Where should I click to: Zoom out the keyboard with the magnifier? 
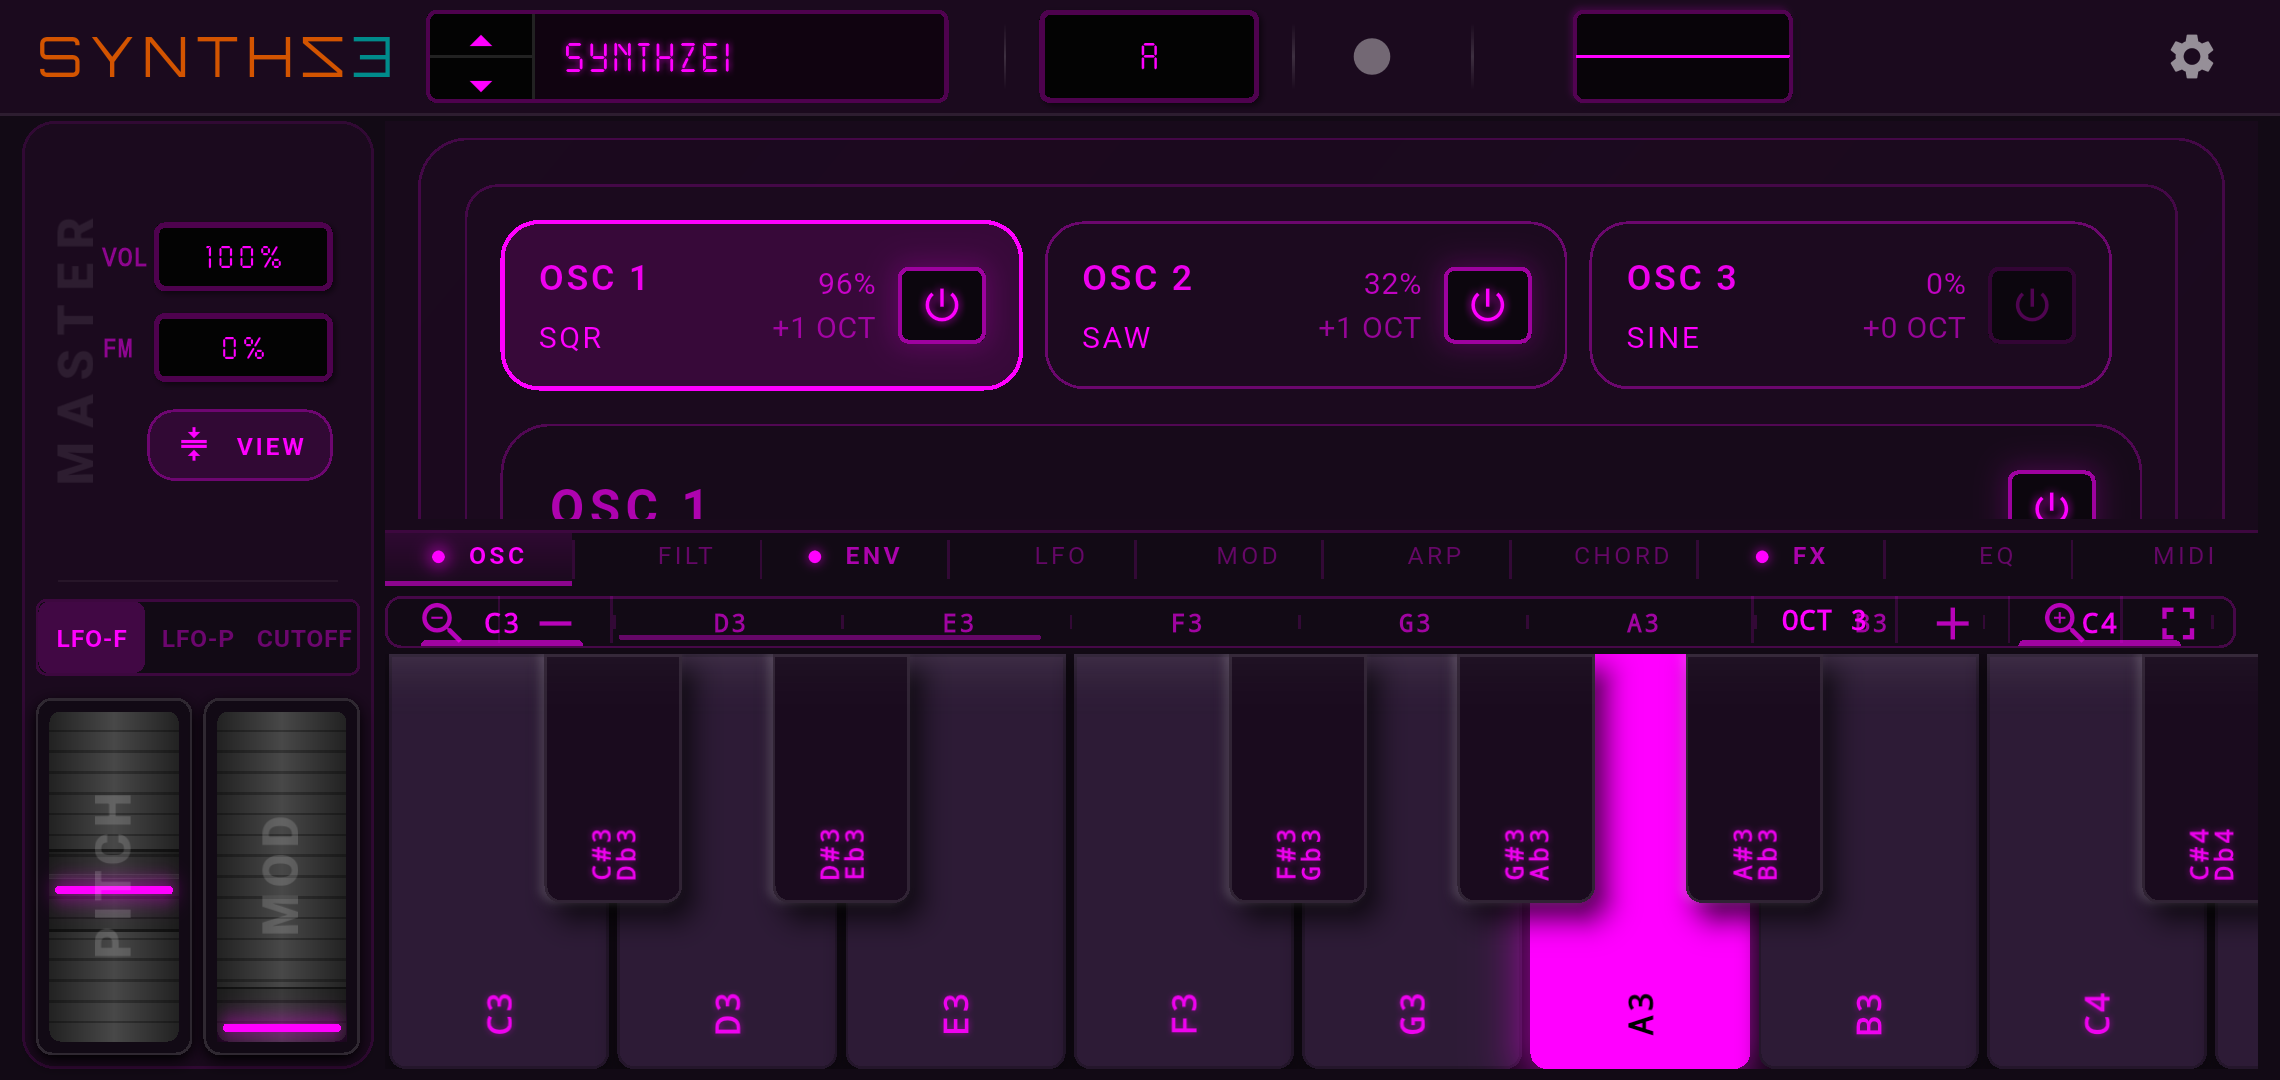click(x=440, y=622)
